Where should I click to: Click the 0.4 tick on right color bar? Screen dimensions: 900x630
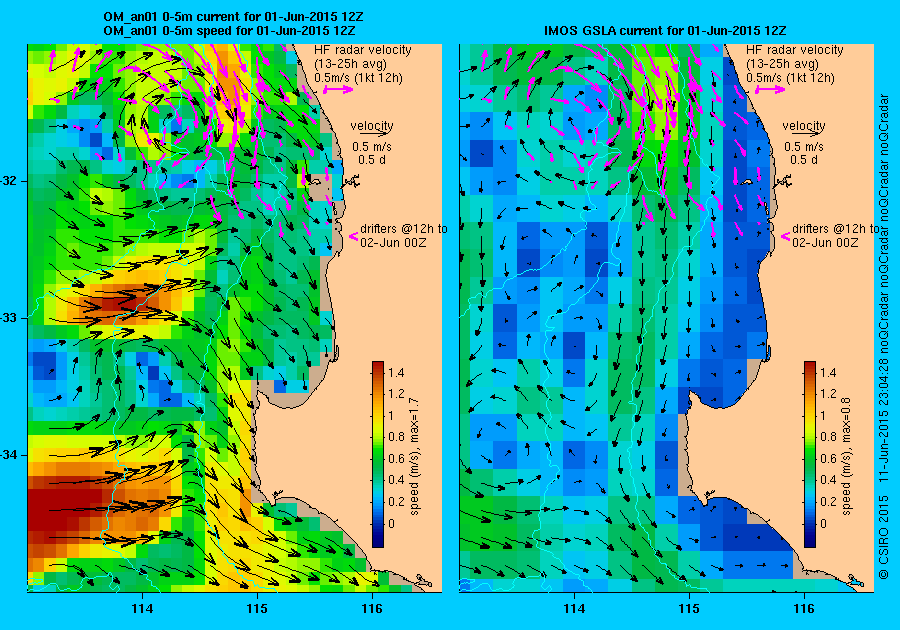point(828,480)
